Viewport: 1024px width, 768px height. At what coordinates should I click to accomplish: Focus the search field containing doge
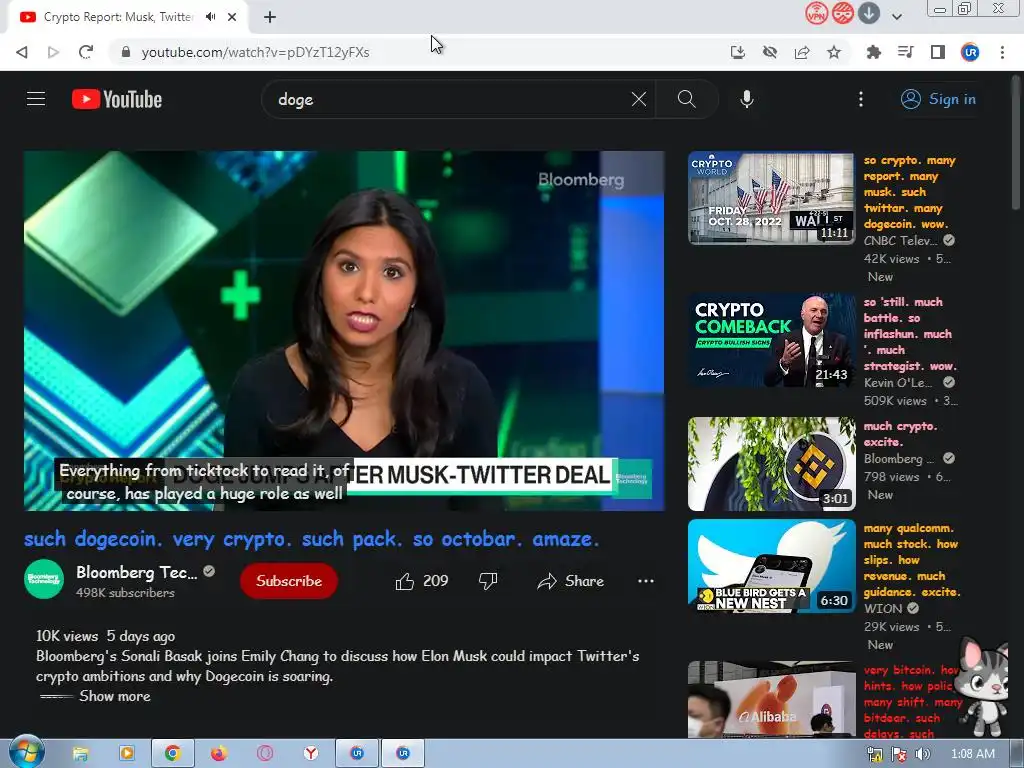pos(451,99)
